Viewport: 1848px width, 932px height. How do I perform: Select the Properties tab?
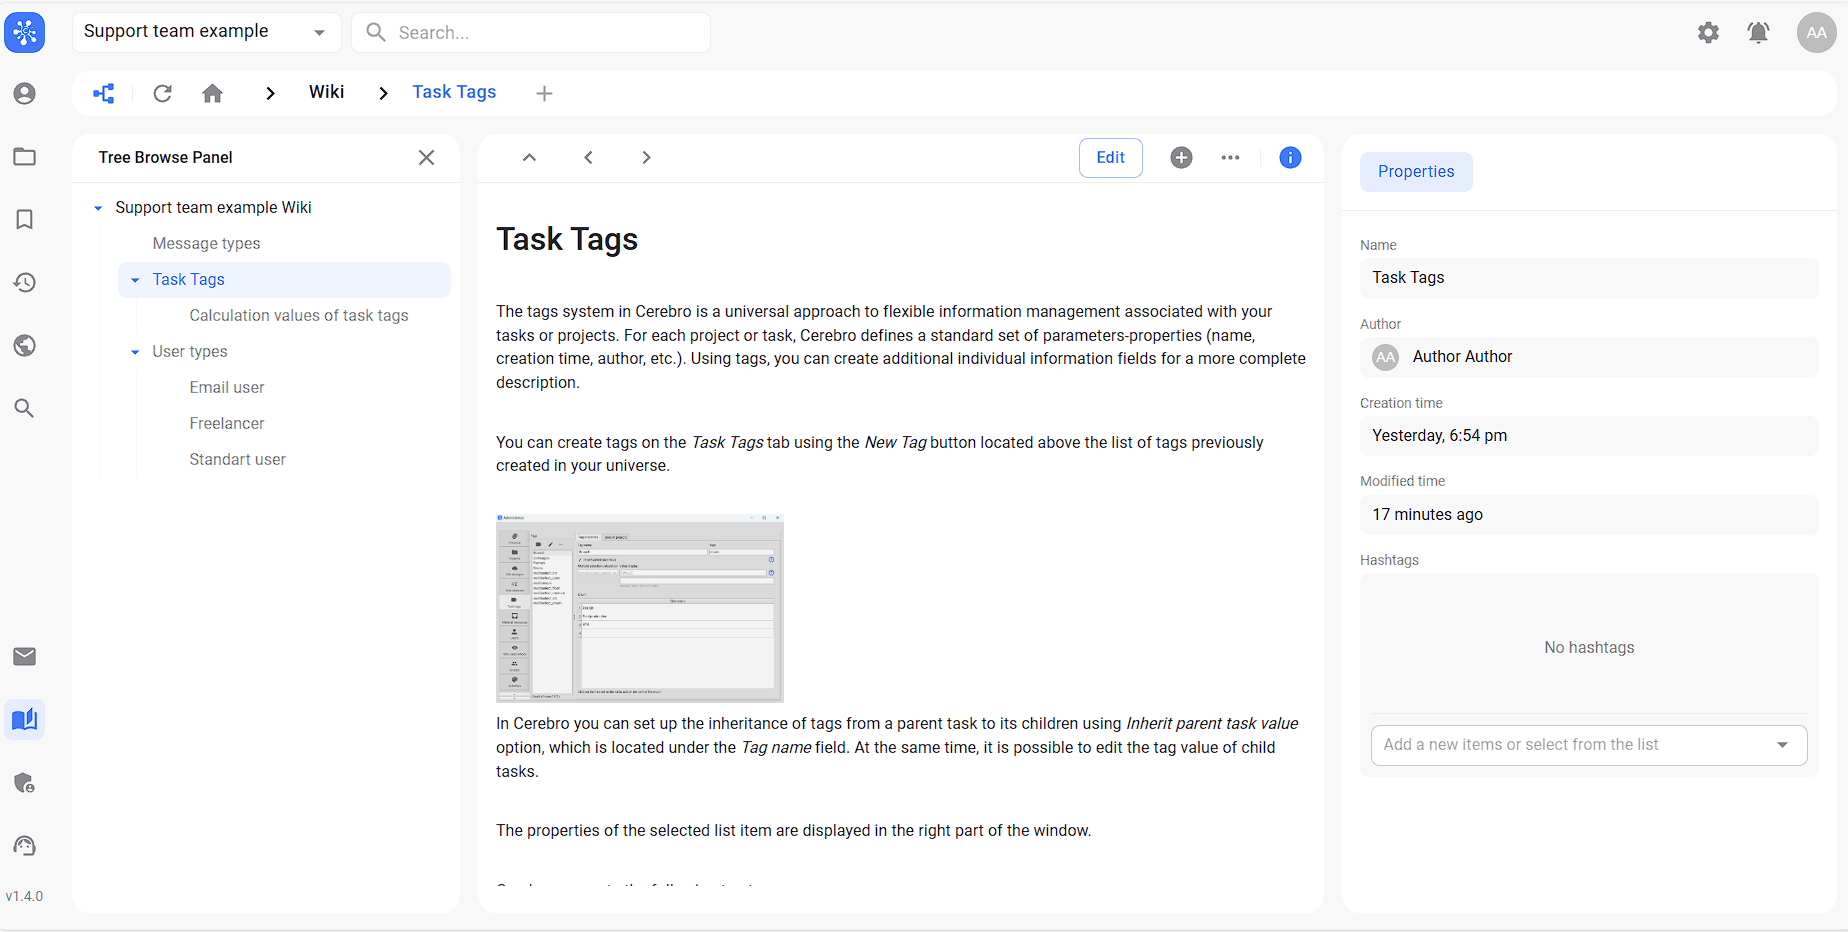1416,171
